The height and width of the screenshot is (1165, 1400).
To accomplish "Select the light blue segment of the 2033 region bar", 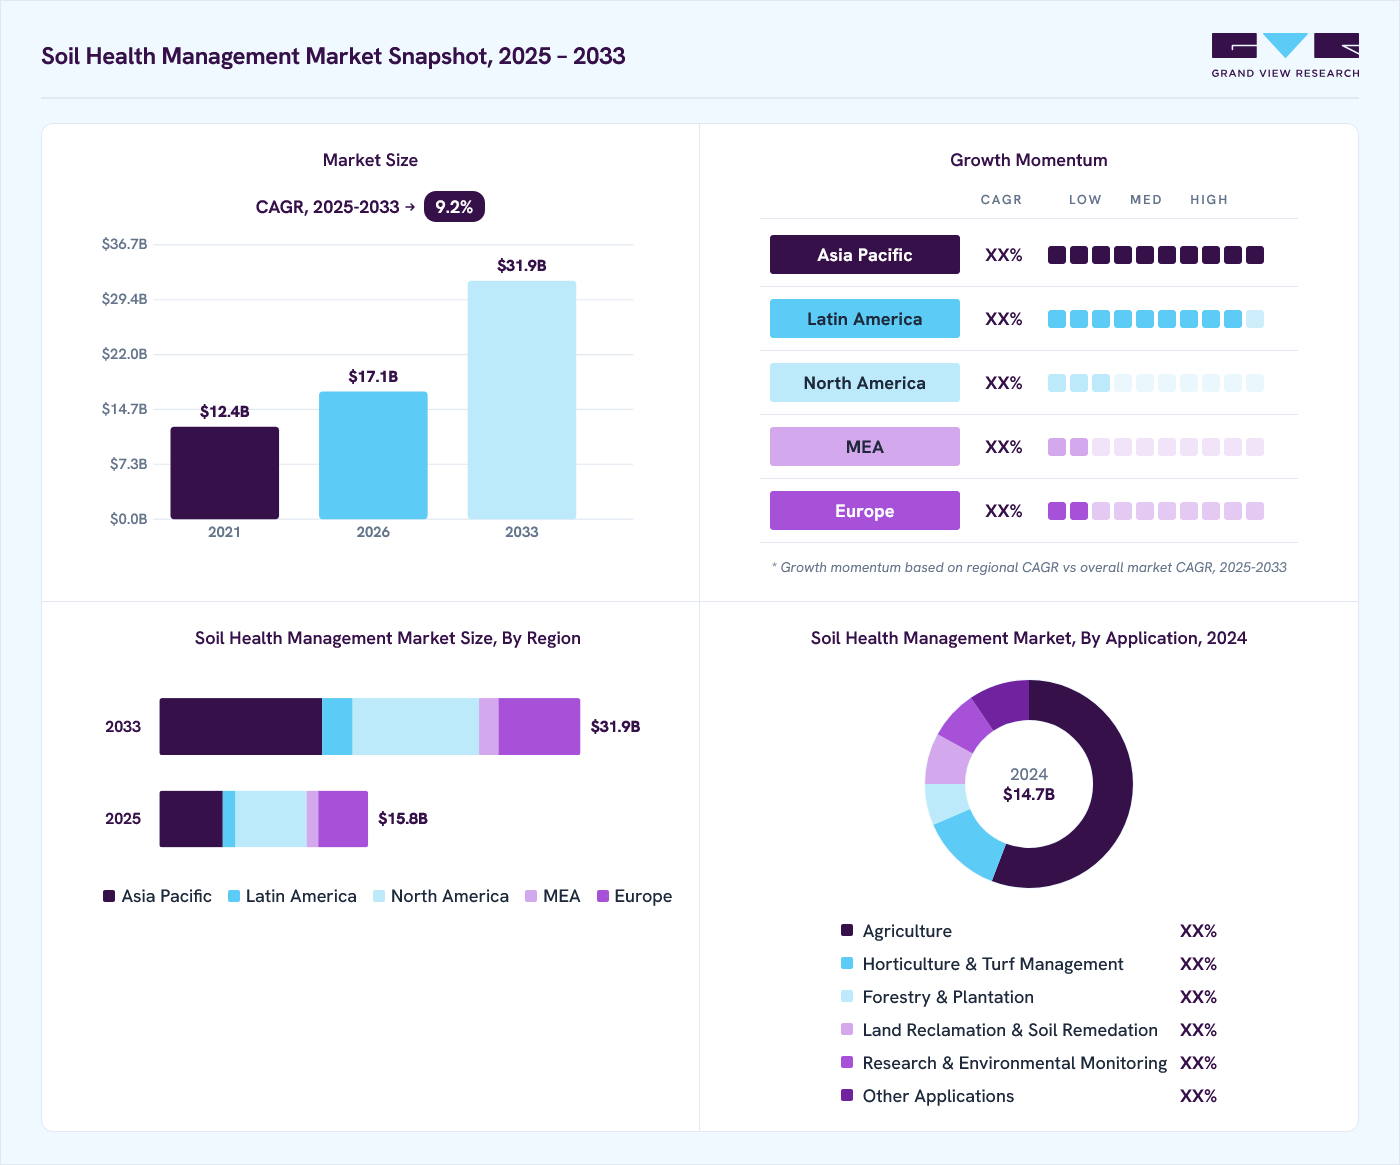I will pos(416,727).
